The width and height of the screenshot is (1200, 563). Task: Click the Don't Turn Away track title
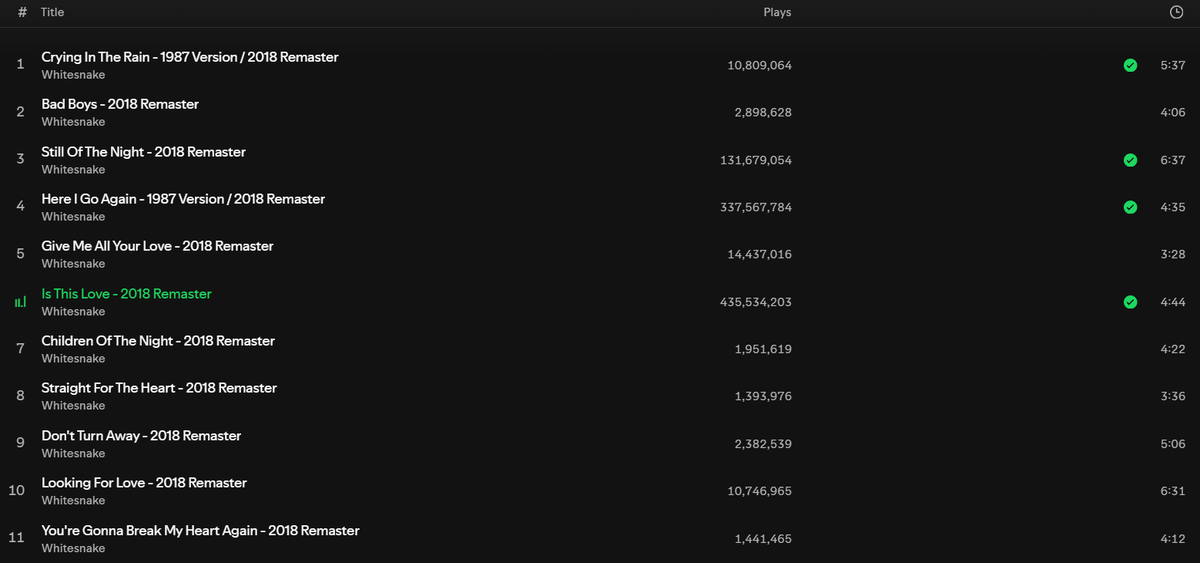pos(141,436)
